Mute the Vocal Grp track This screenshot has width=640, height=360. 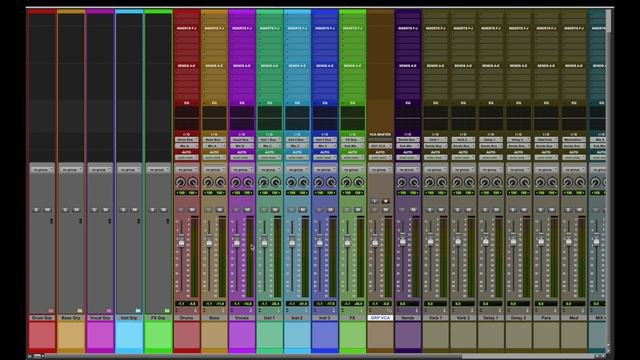tap(106, 210)
